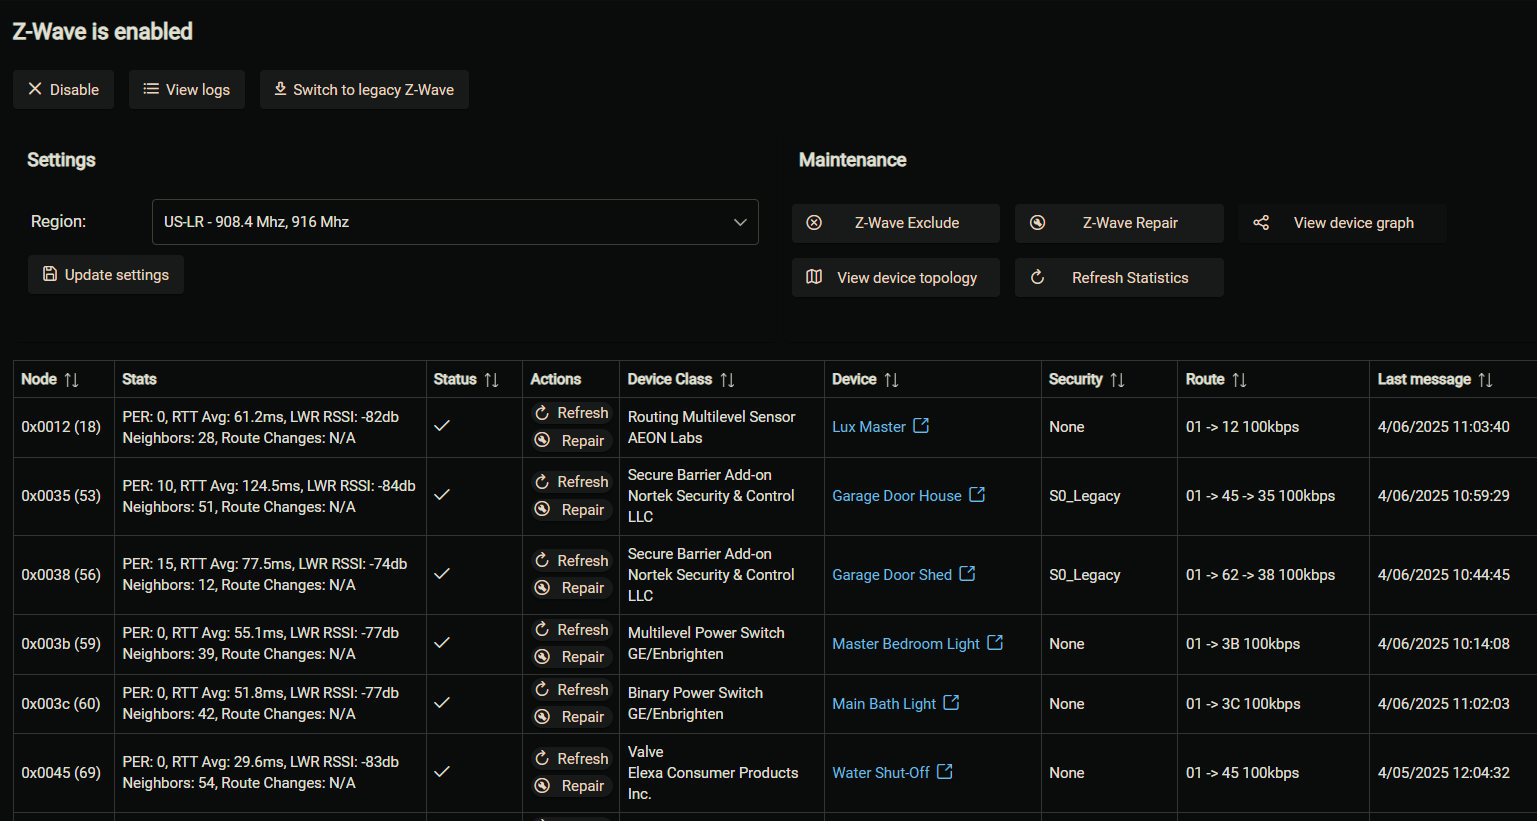The height and width of the screenshot is (821, 1537).
Task: Sort by Device Class column
Action: (x=727, y=380)
